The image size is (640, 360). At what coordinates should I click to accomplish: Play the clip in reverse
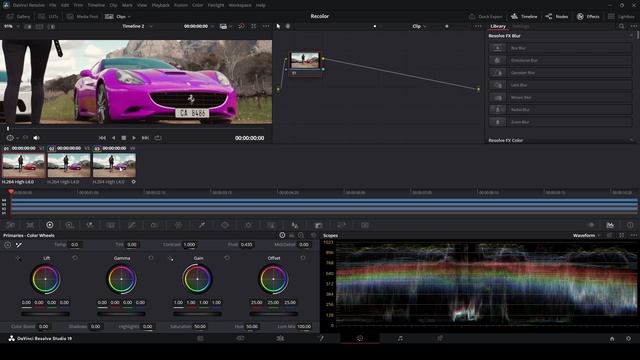pos(113,138)
